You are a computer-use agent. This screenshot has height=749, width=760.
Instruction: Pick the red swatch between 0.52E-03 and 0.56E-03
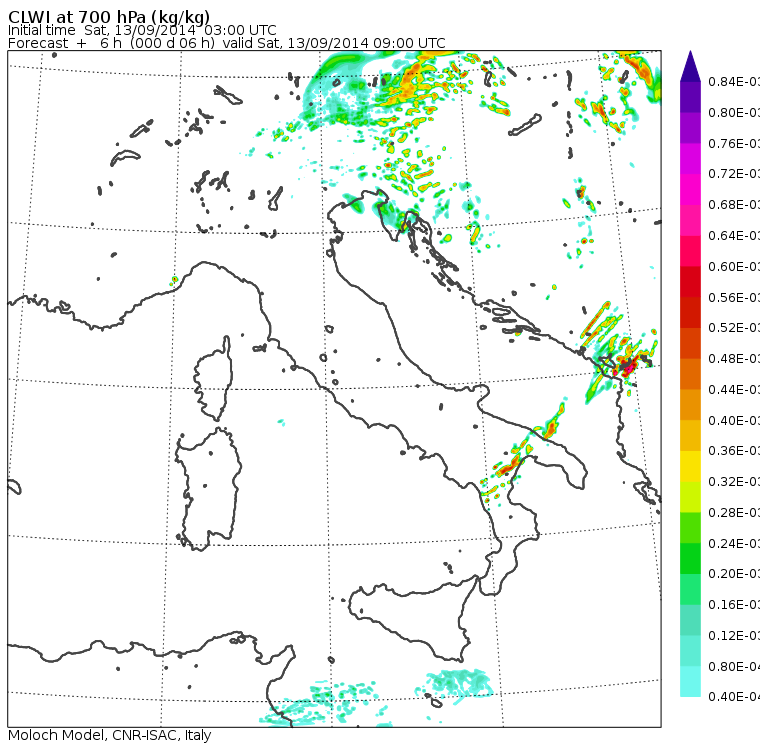click(690, 312)
